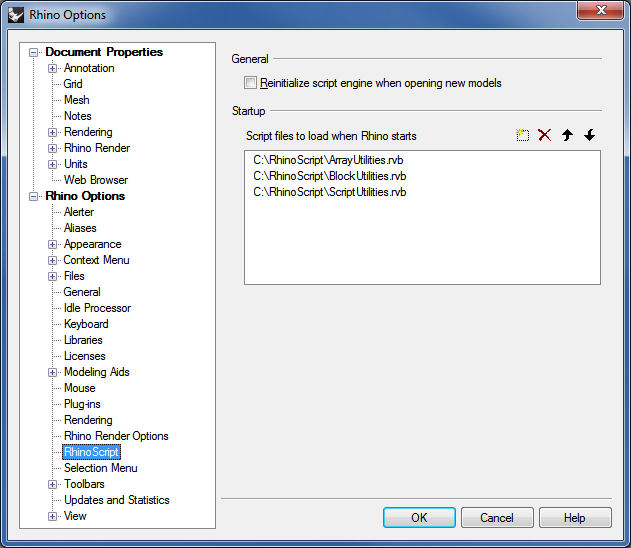Viewport: 631px width, 548px height.
Task: Select the Modeling Aids tree label
Action: [97, 372]
